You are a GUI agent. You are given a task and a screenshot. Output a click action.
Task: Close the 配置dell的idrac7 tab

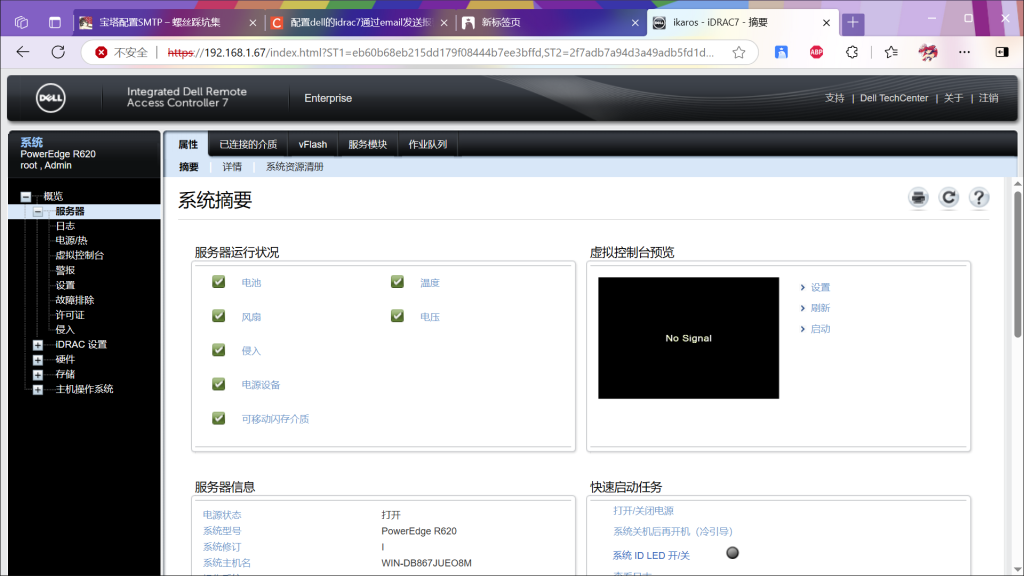coord(444,23)
